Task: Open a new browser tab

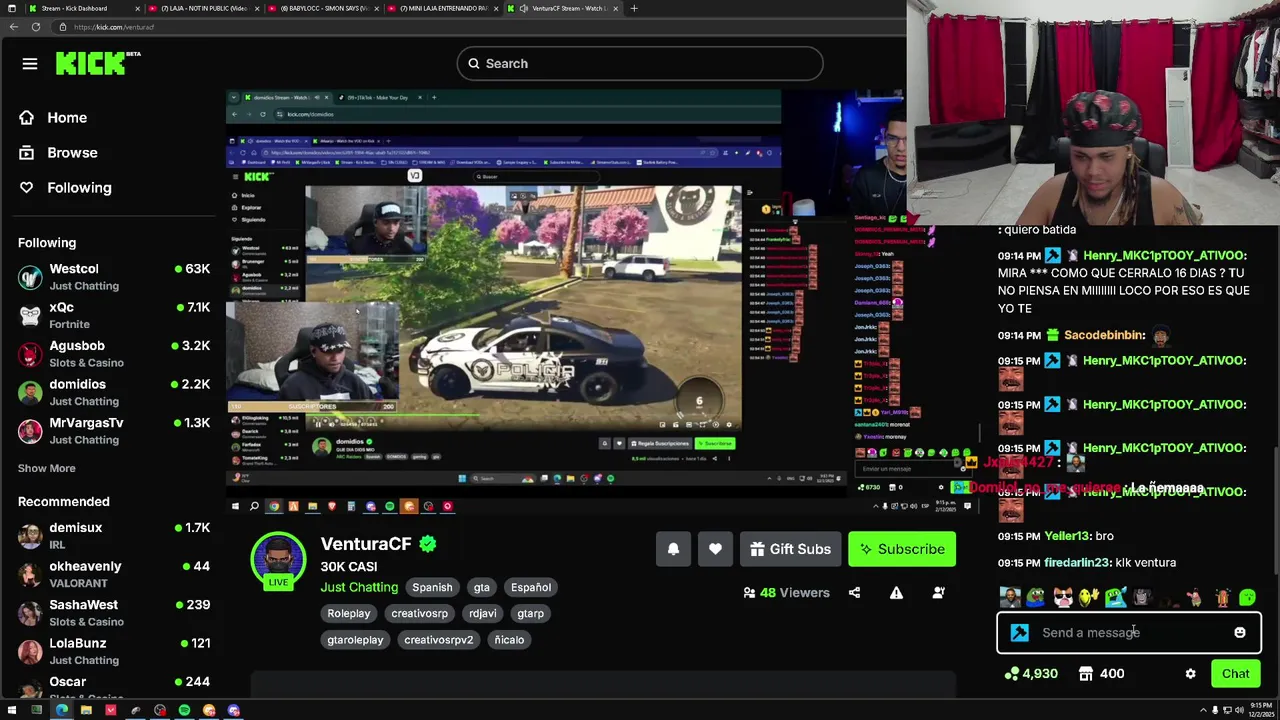Action: point(633,8)
